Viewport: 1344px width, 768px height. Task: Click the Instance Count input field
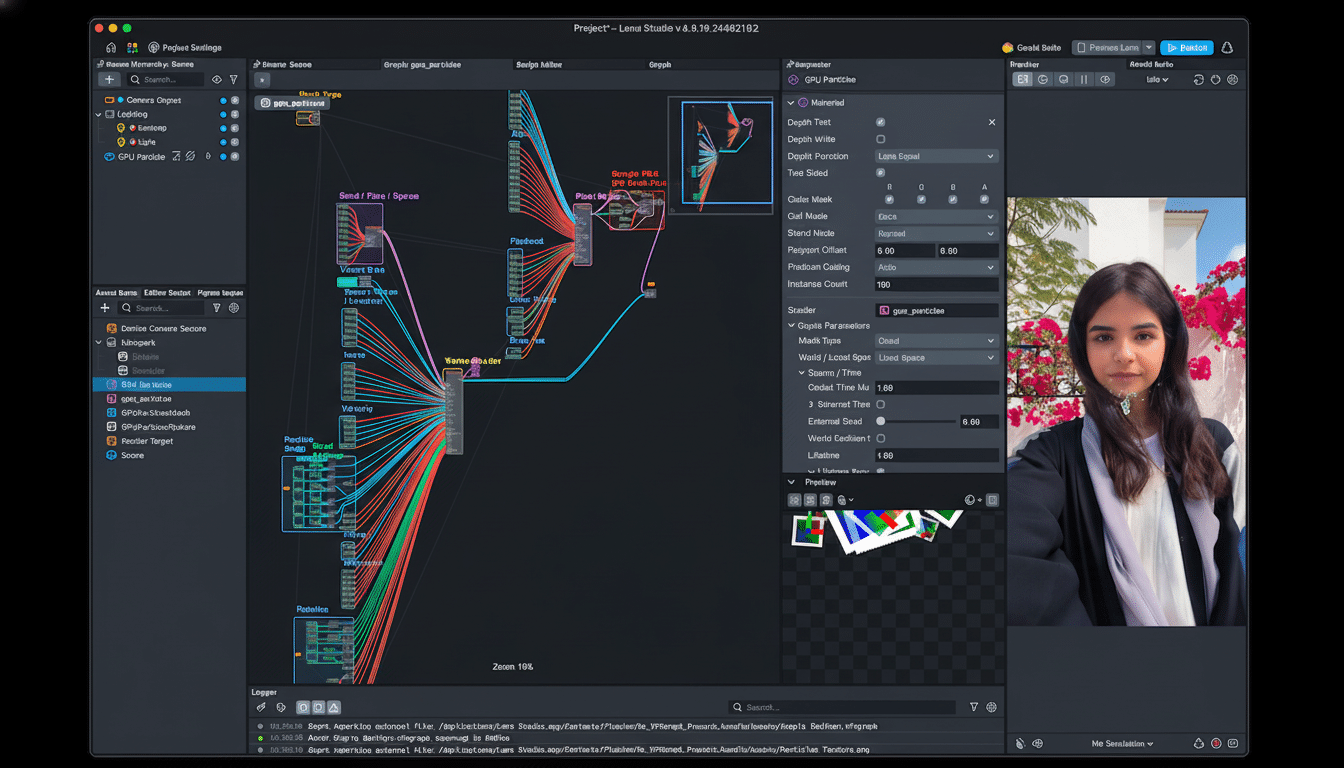coord(935,284)
